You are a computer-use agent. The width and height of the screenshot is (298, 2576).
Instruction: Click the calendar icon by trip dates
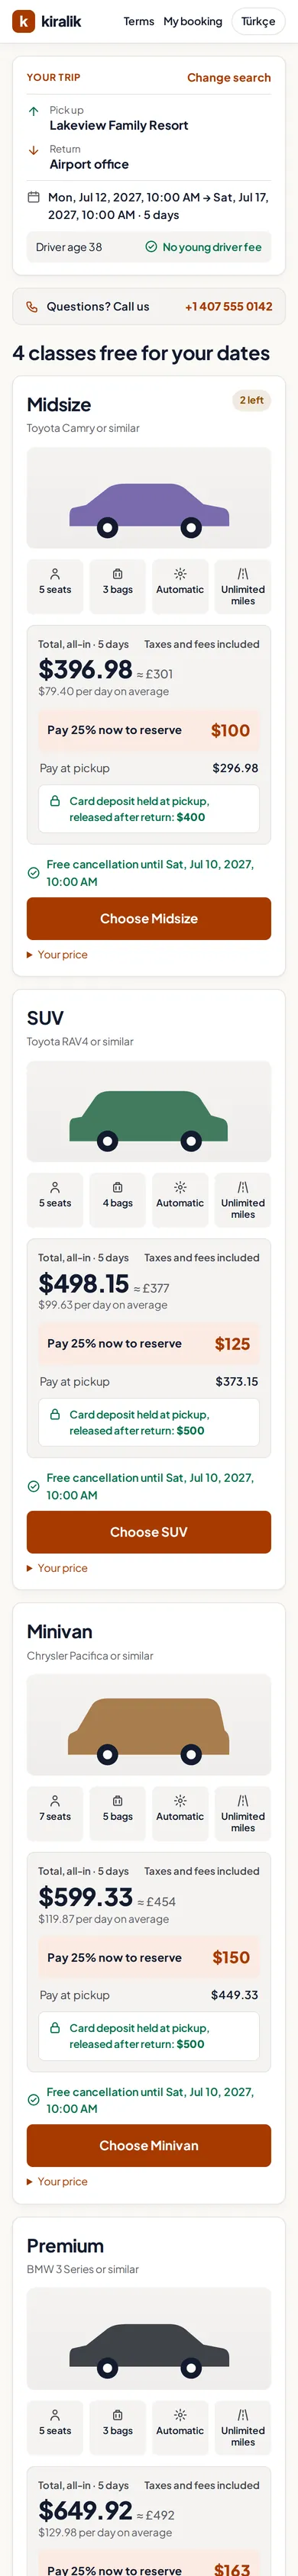point(33,197)
